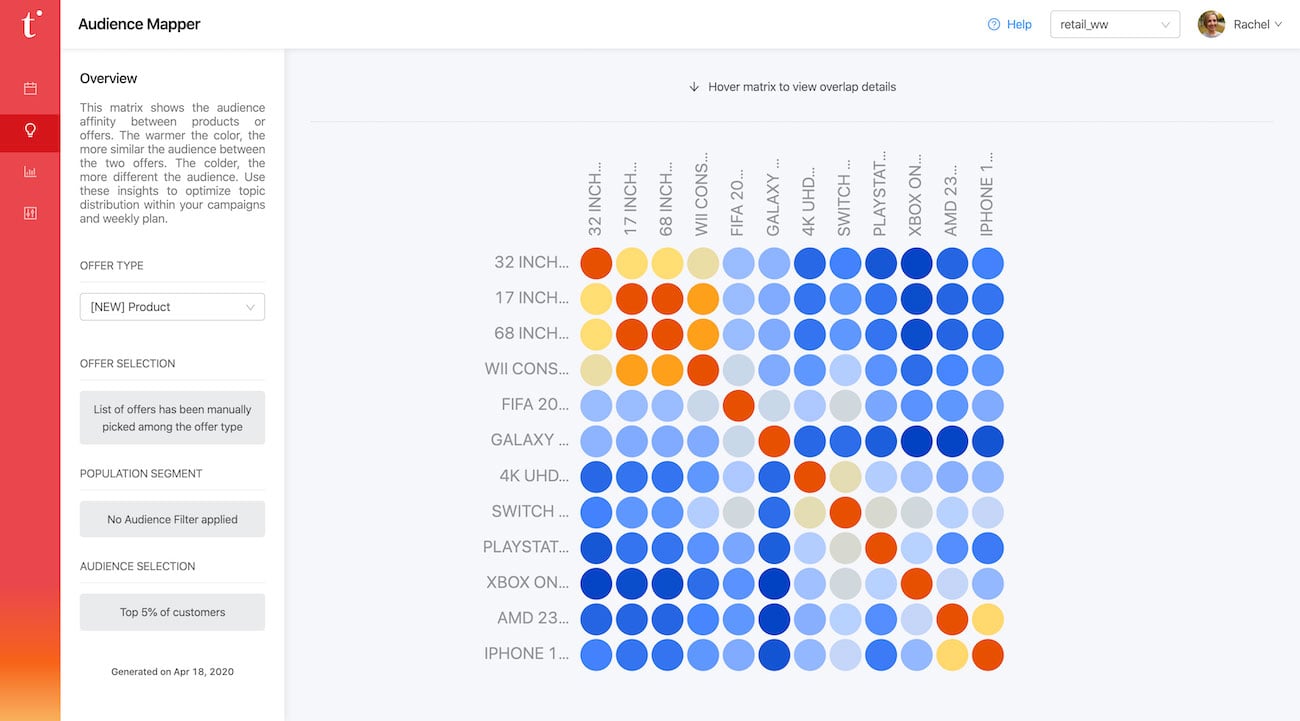Open the calendar icon in sidebar
The image size is (1300, 721).
[30, 89]
